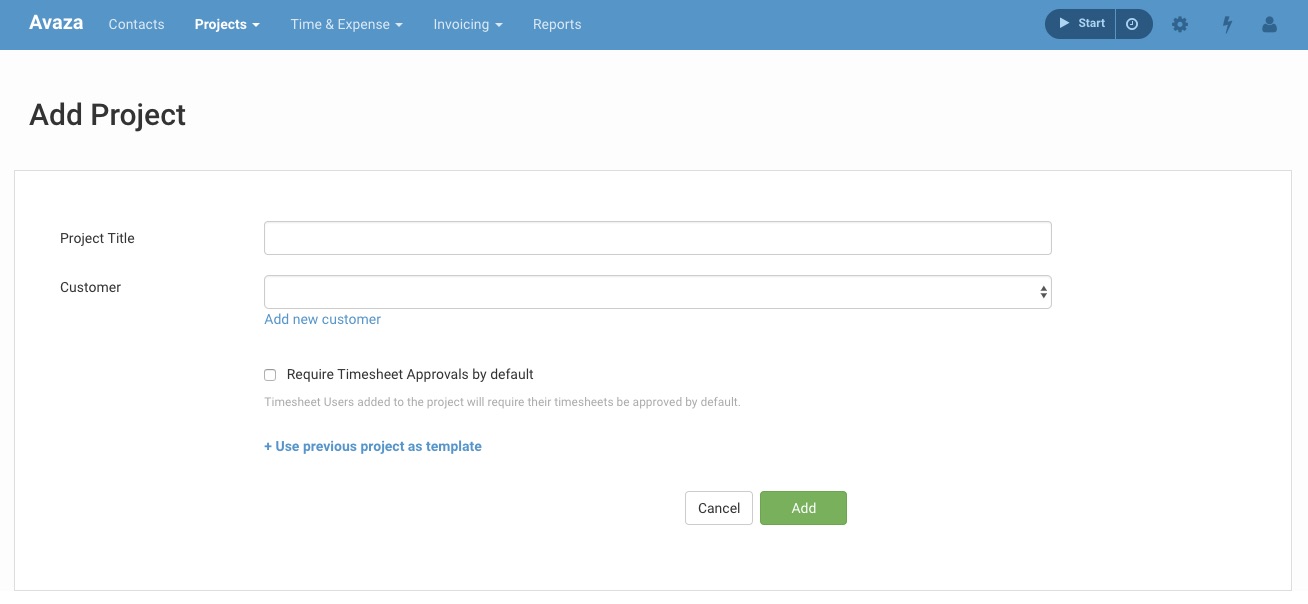Viewport: 1308px width, 604px height.
Task: Click the Customer field's up-down stepper arrows
Action: (1043, 291)
